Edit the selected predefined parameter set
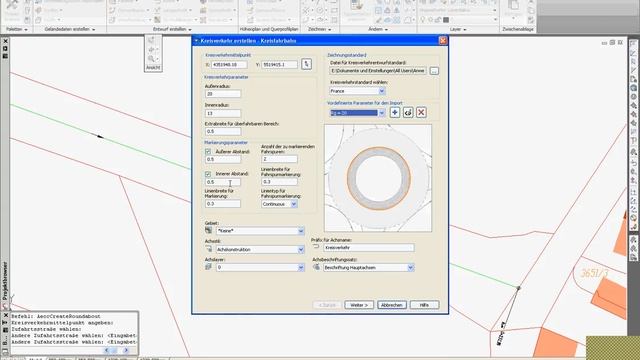640x360 pixels. [x=408, y=113]
